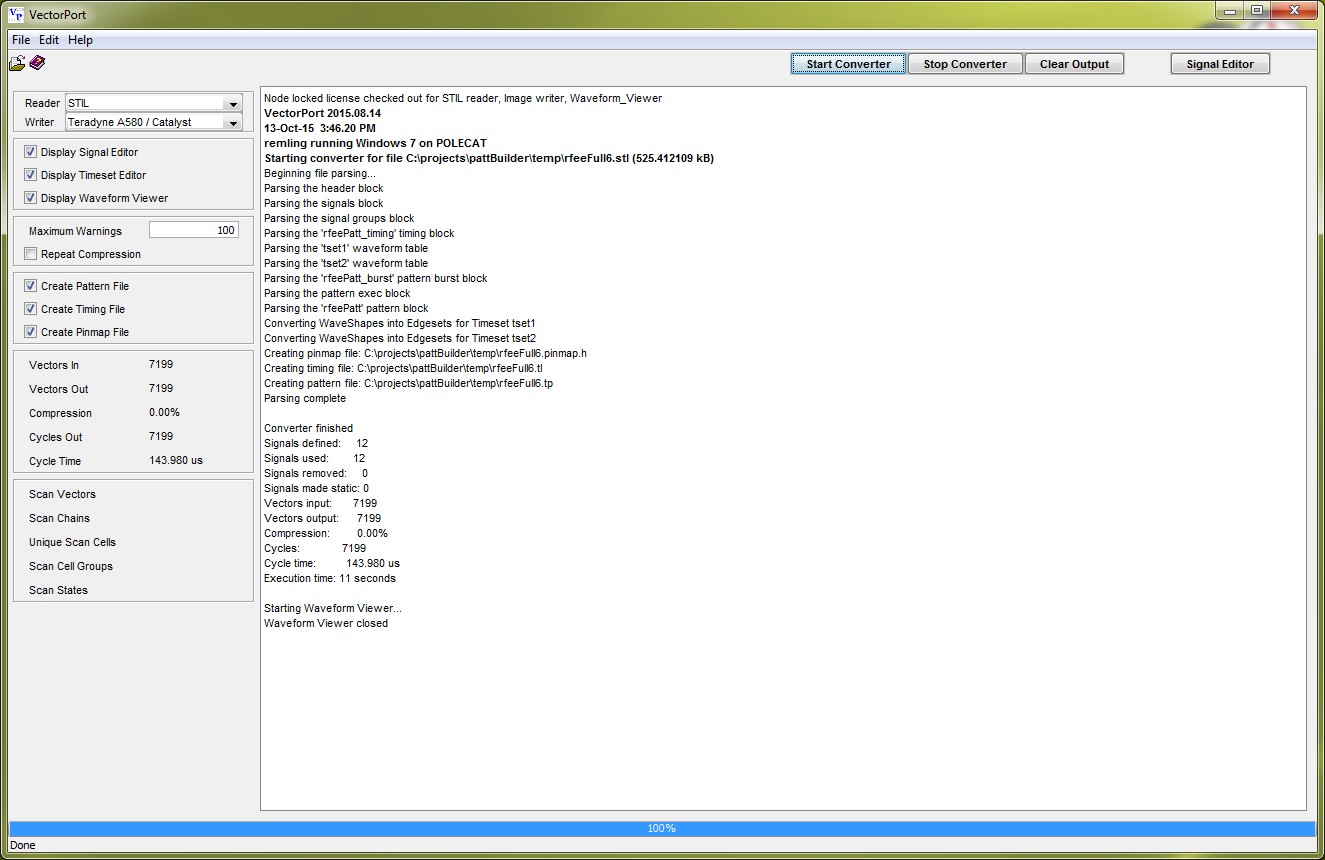1325x860 pixels.
Task: Open the Help menu
Action: tap(80, 40)
